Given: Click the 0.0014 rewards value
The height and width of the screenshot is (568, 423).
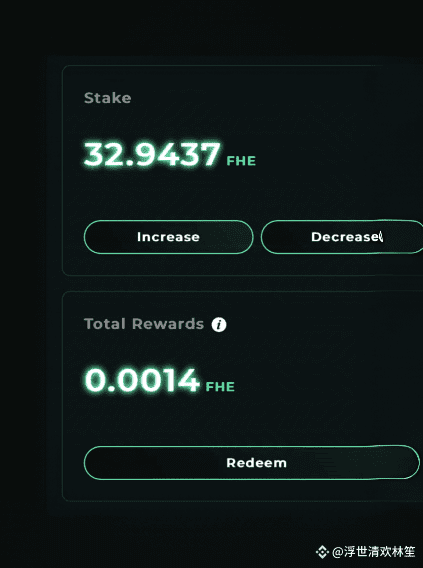Looking at the screenshot, I should (142, 380).
